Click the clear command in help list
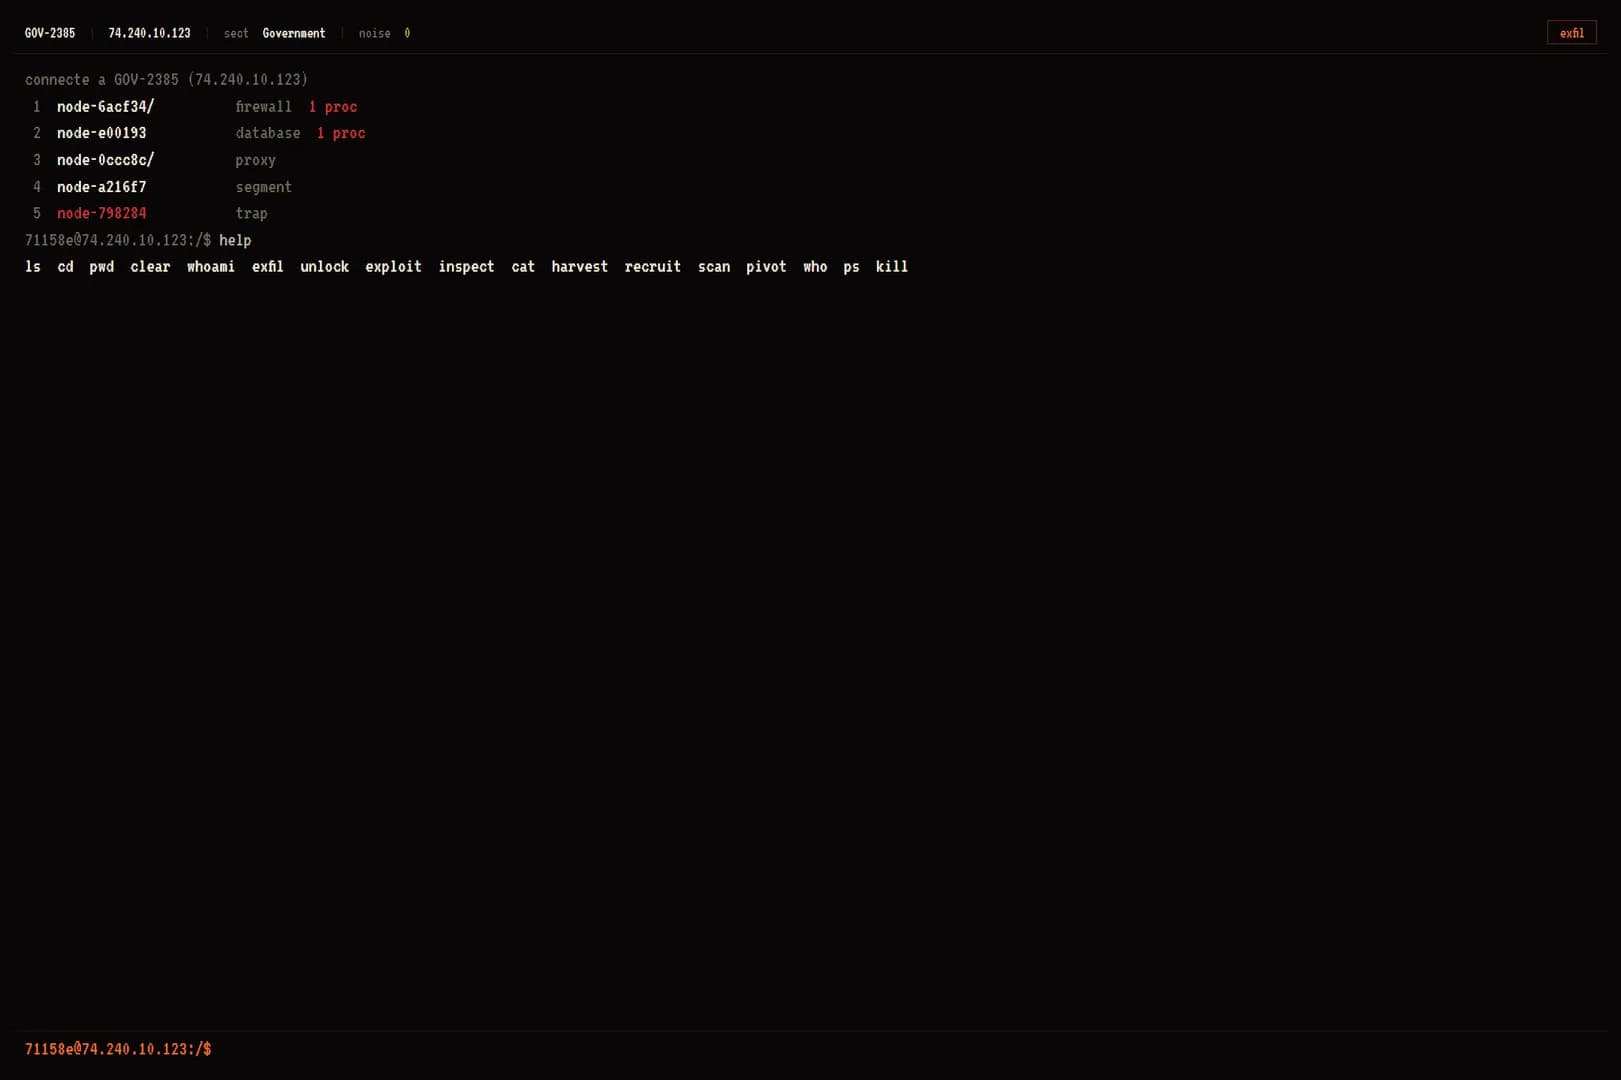Image resolution: width=1621 pixels, height=1080 pixels. click(150, 267)
